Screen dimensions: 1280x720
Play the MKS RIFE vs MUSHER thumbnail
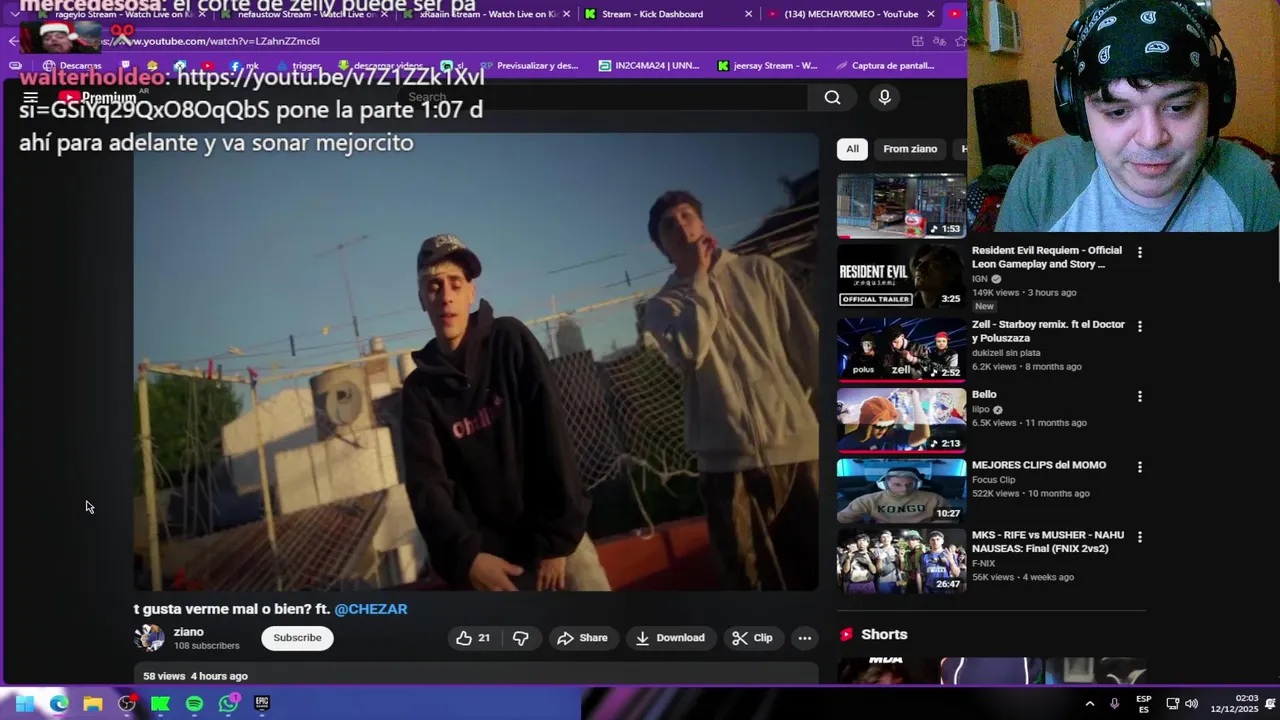click(901, 561)
